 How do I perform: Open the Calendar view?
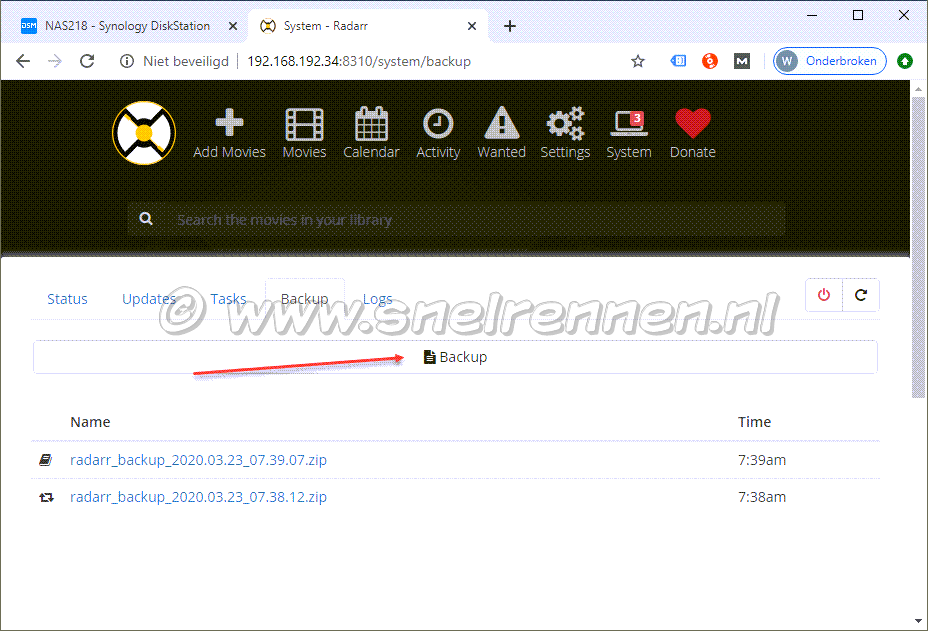click(371, 134)
